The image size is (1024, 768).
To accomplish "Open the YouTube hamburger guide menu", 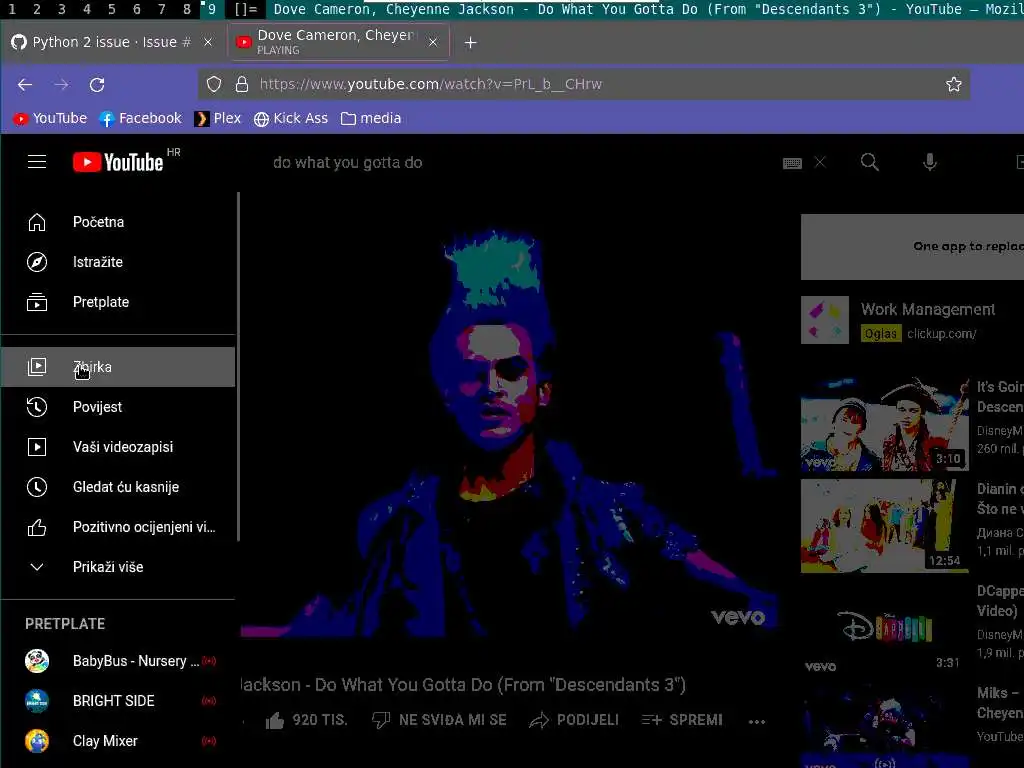I will (x=37, y=162).
